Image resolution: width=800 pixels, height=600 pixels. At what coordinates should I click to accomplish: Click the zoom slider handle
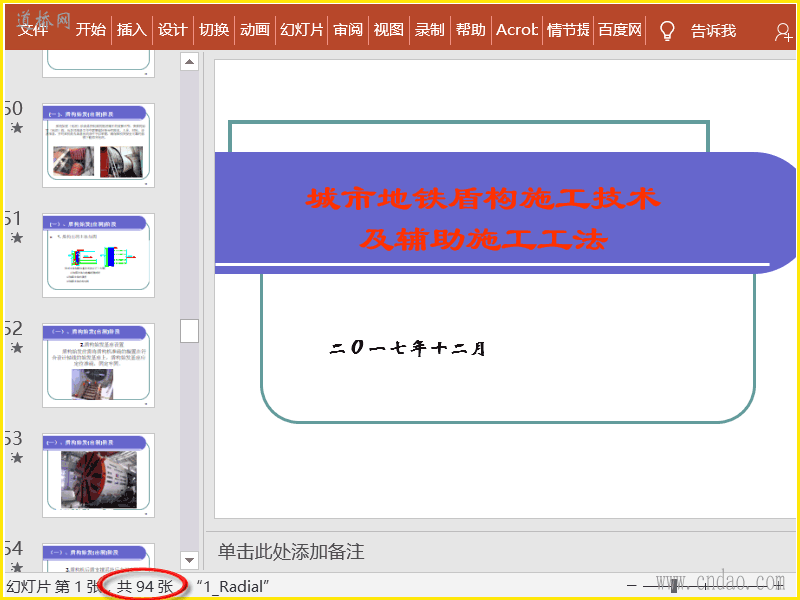point(674,586)
